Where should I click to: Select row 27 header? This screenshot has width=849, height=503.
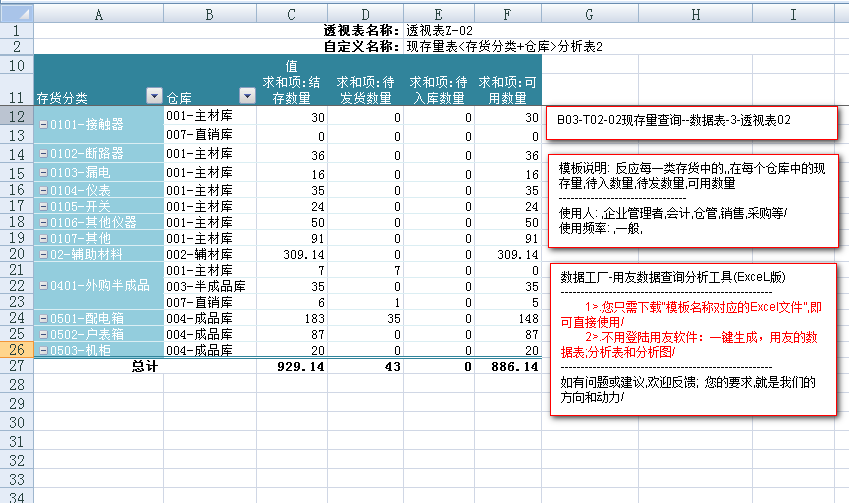16,367
